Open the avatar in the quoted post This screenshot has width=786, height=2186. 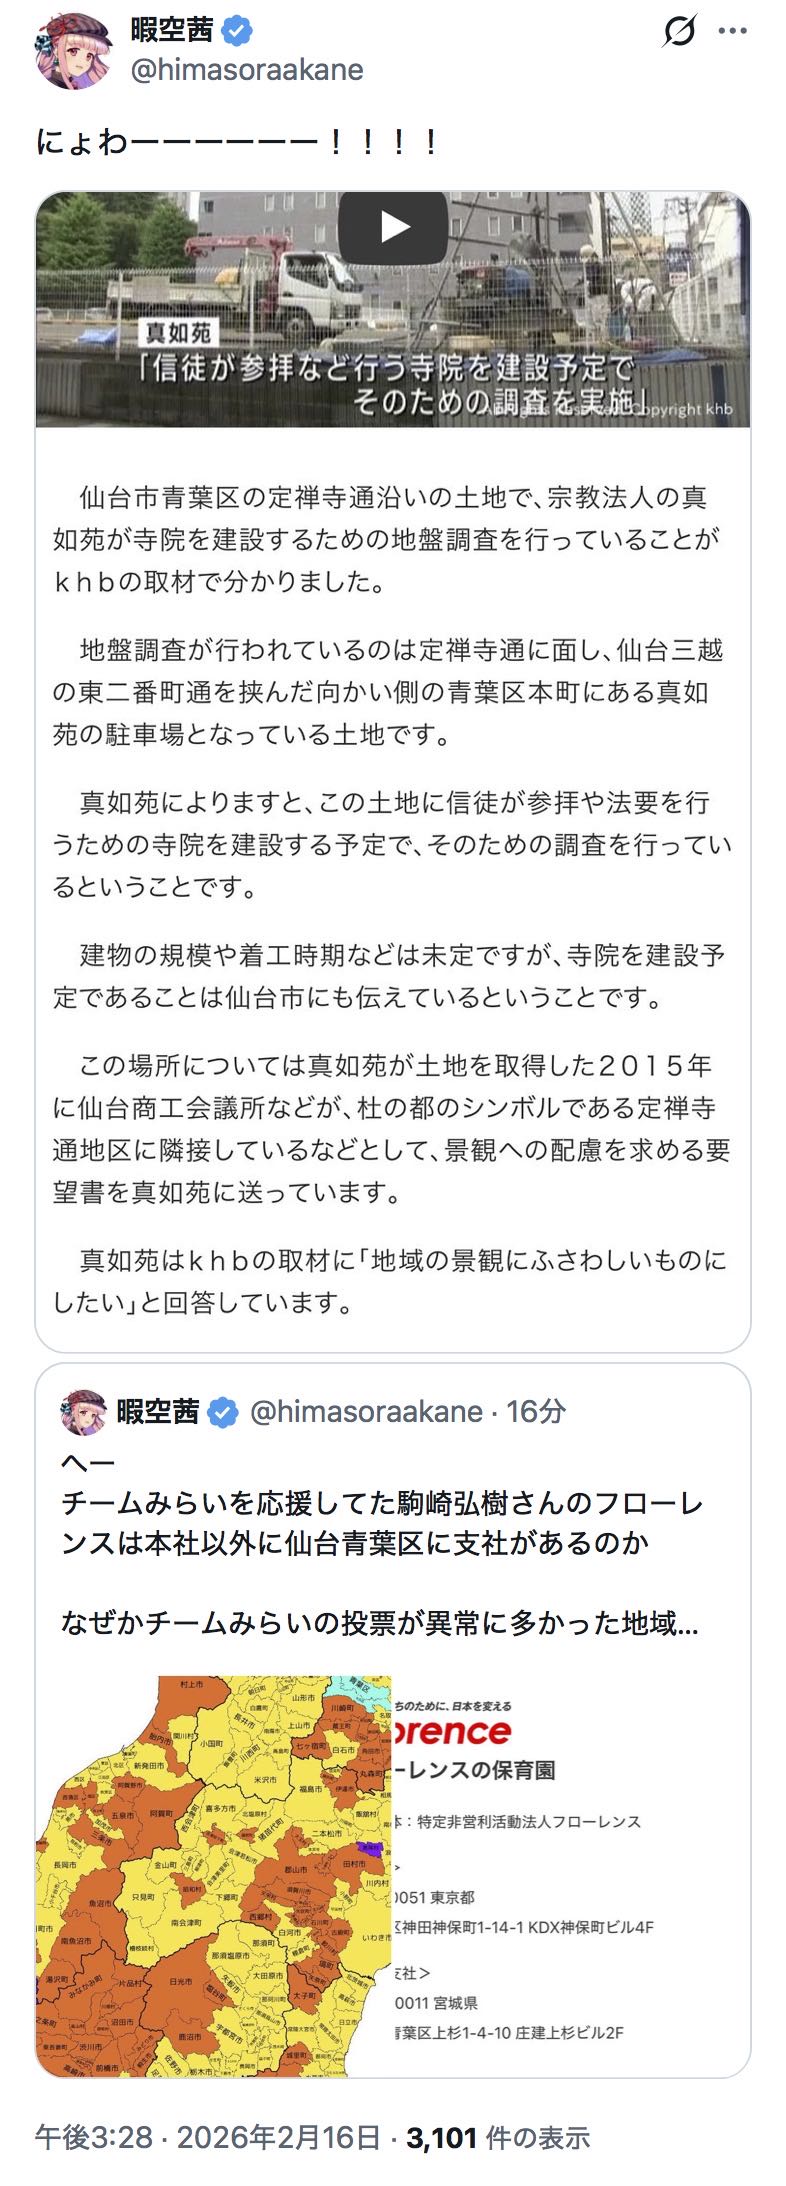click(83, 1411)
